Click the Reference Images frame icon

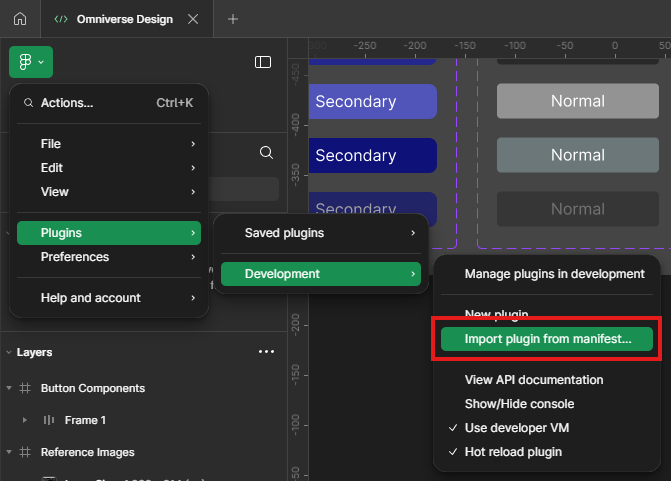[25, 452]
